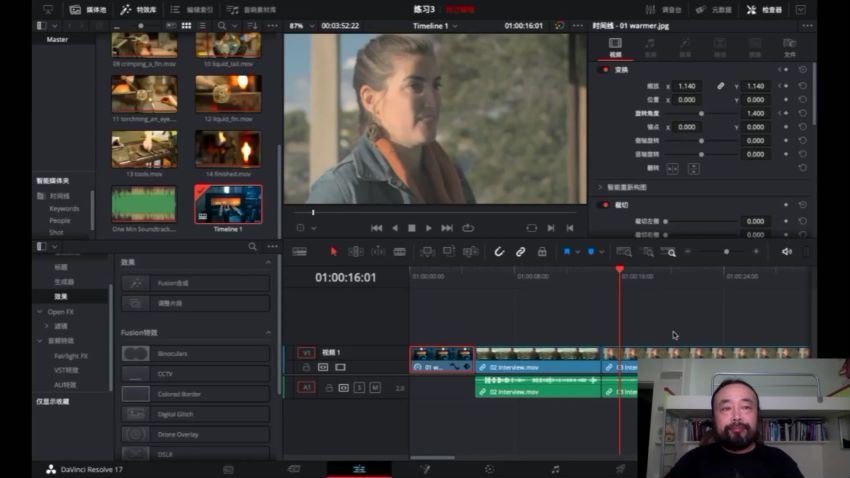Click the Overwrite Clip tool icon

pos(449,251)
